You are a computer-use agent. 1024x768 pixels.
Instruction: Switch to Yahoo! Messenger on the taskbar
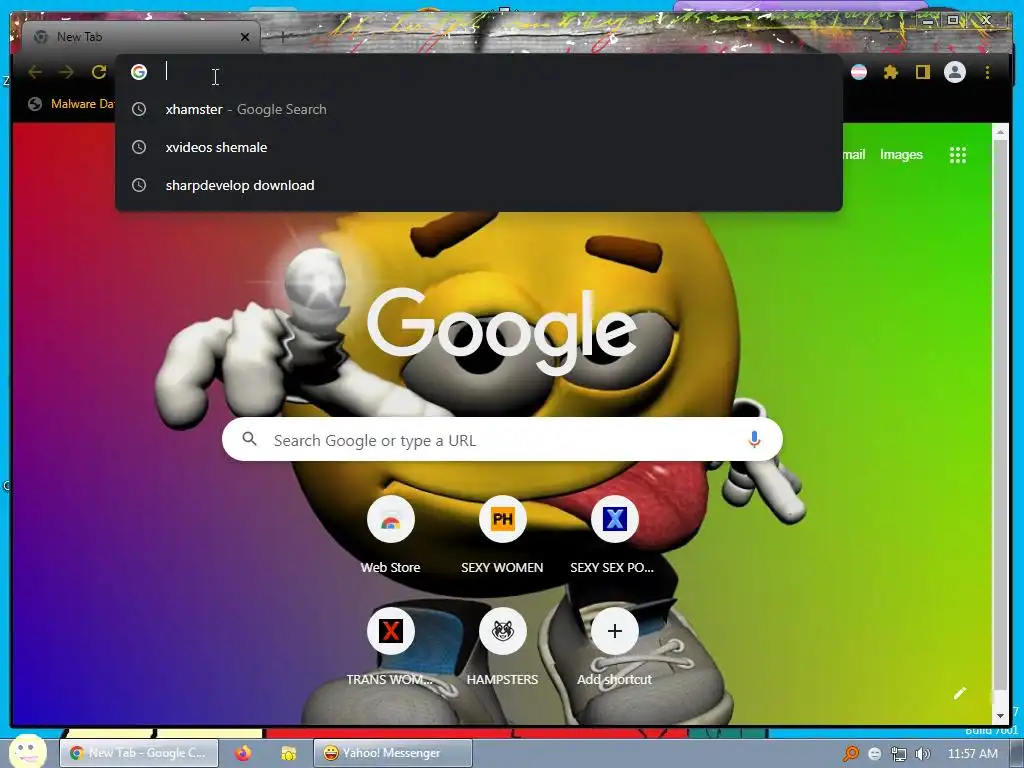392,753
